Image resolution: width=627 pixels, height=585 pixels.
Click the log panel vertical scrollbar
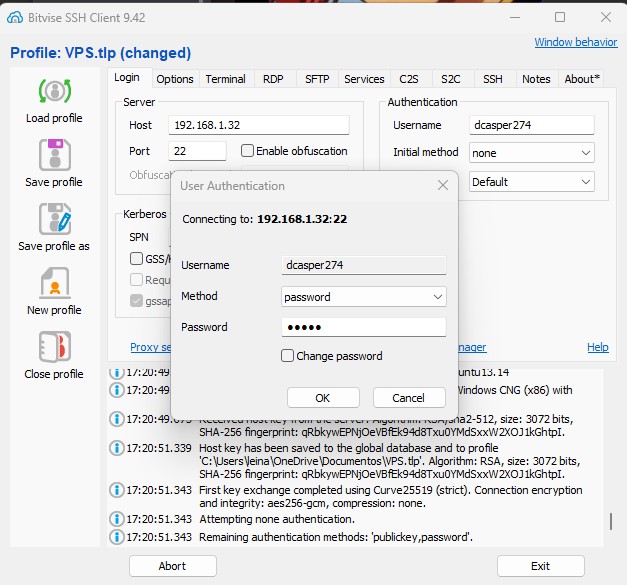610,522
